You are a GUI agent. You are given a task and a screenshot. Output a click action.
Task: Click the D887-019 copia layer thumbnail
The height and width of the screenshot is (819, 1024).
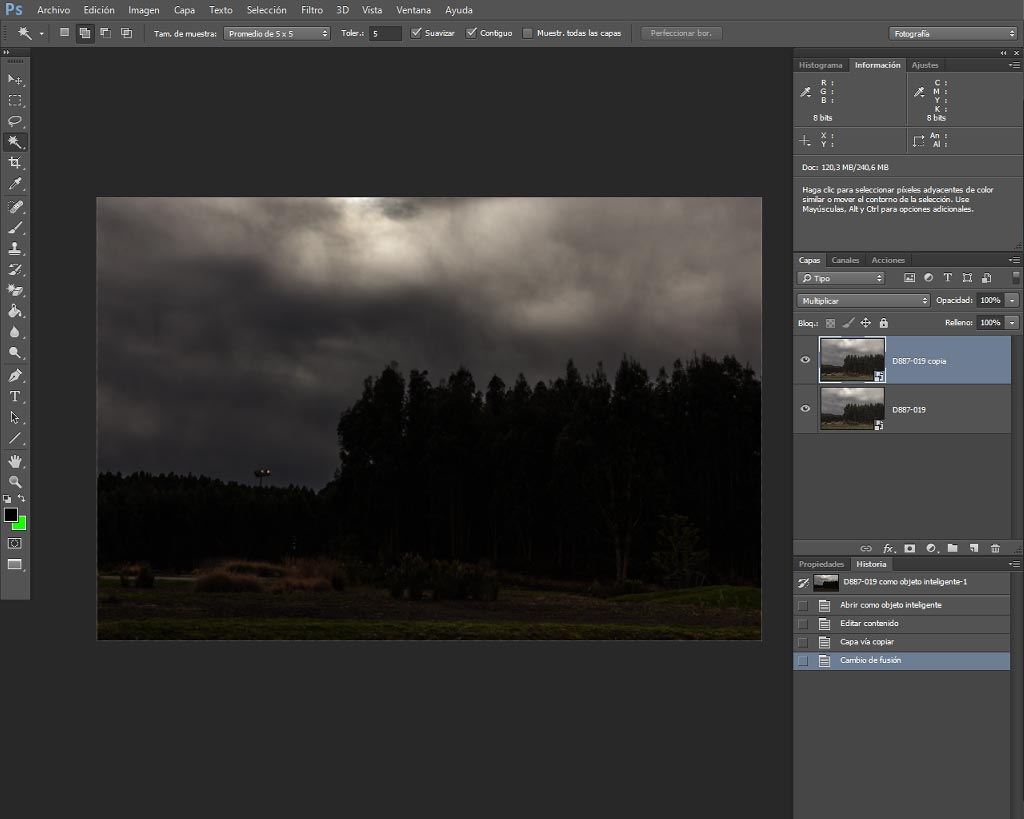pyautogui.click(x=852, y=360)
